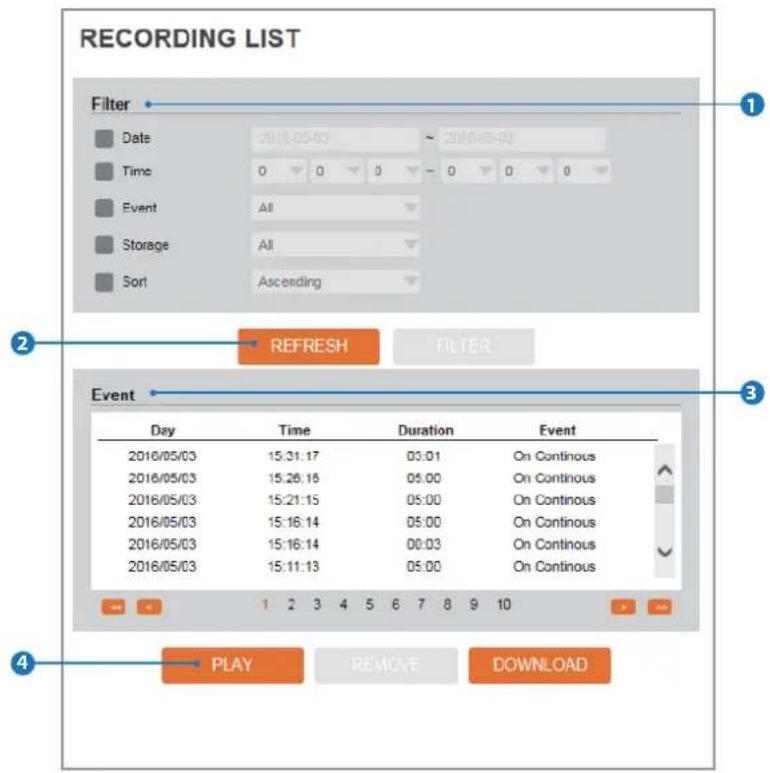Open the end time second dropdown
This screenshot has height=773, width=770.
[x=584, y=171]
